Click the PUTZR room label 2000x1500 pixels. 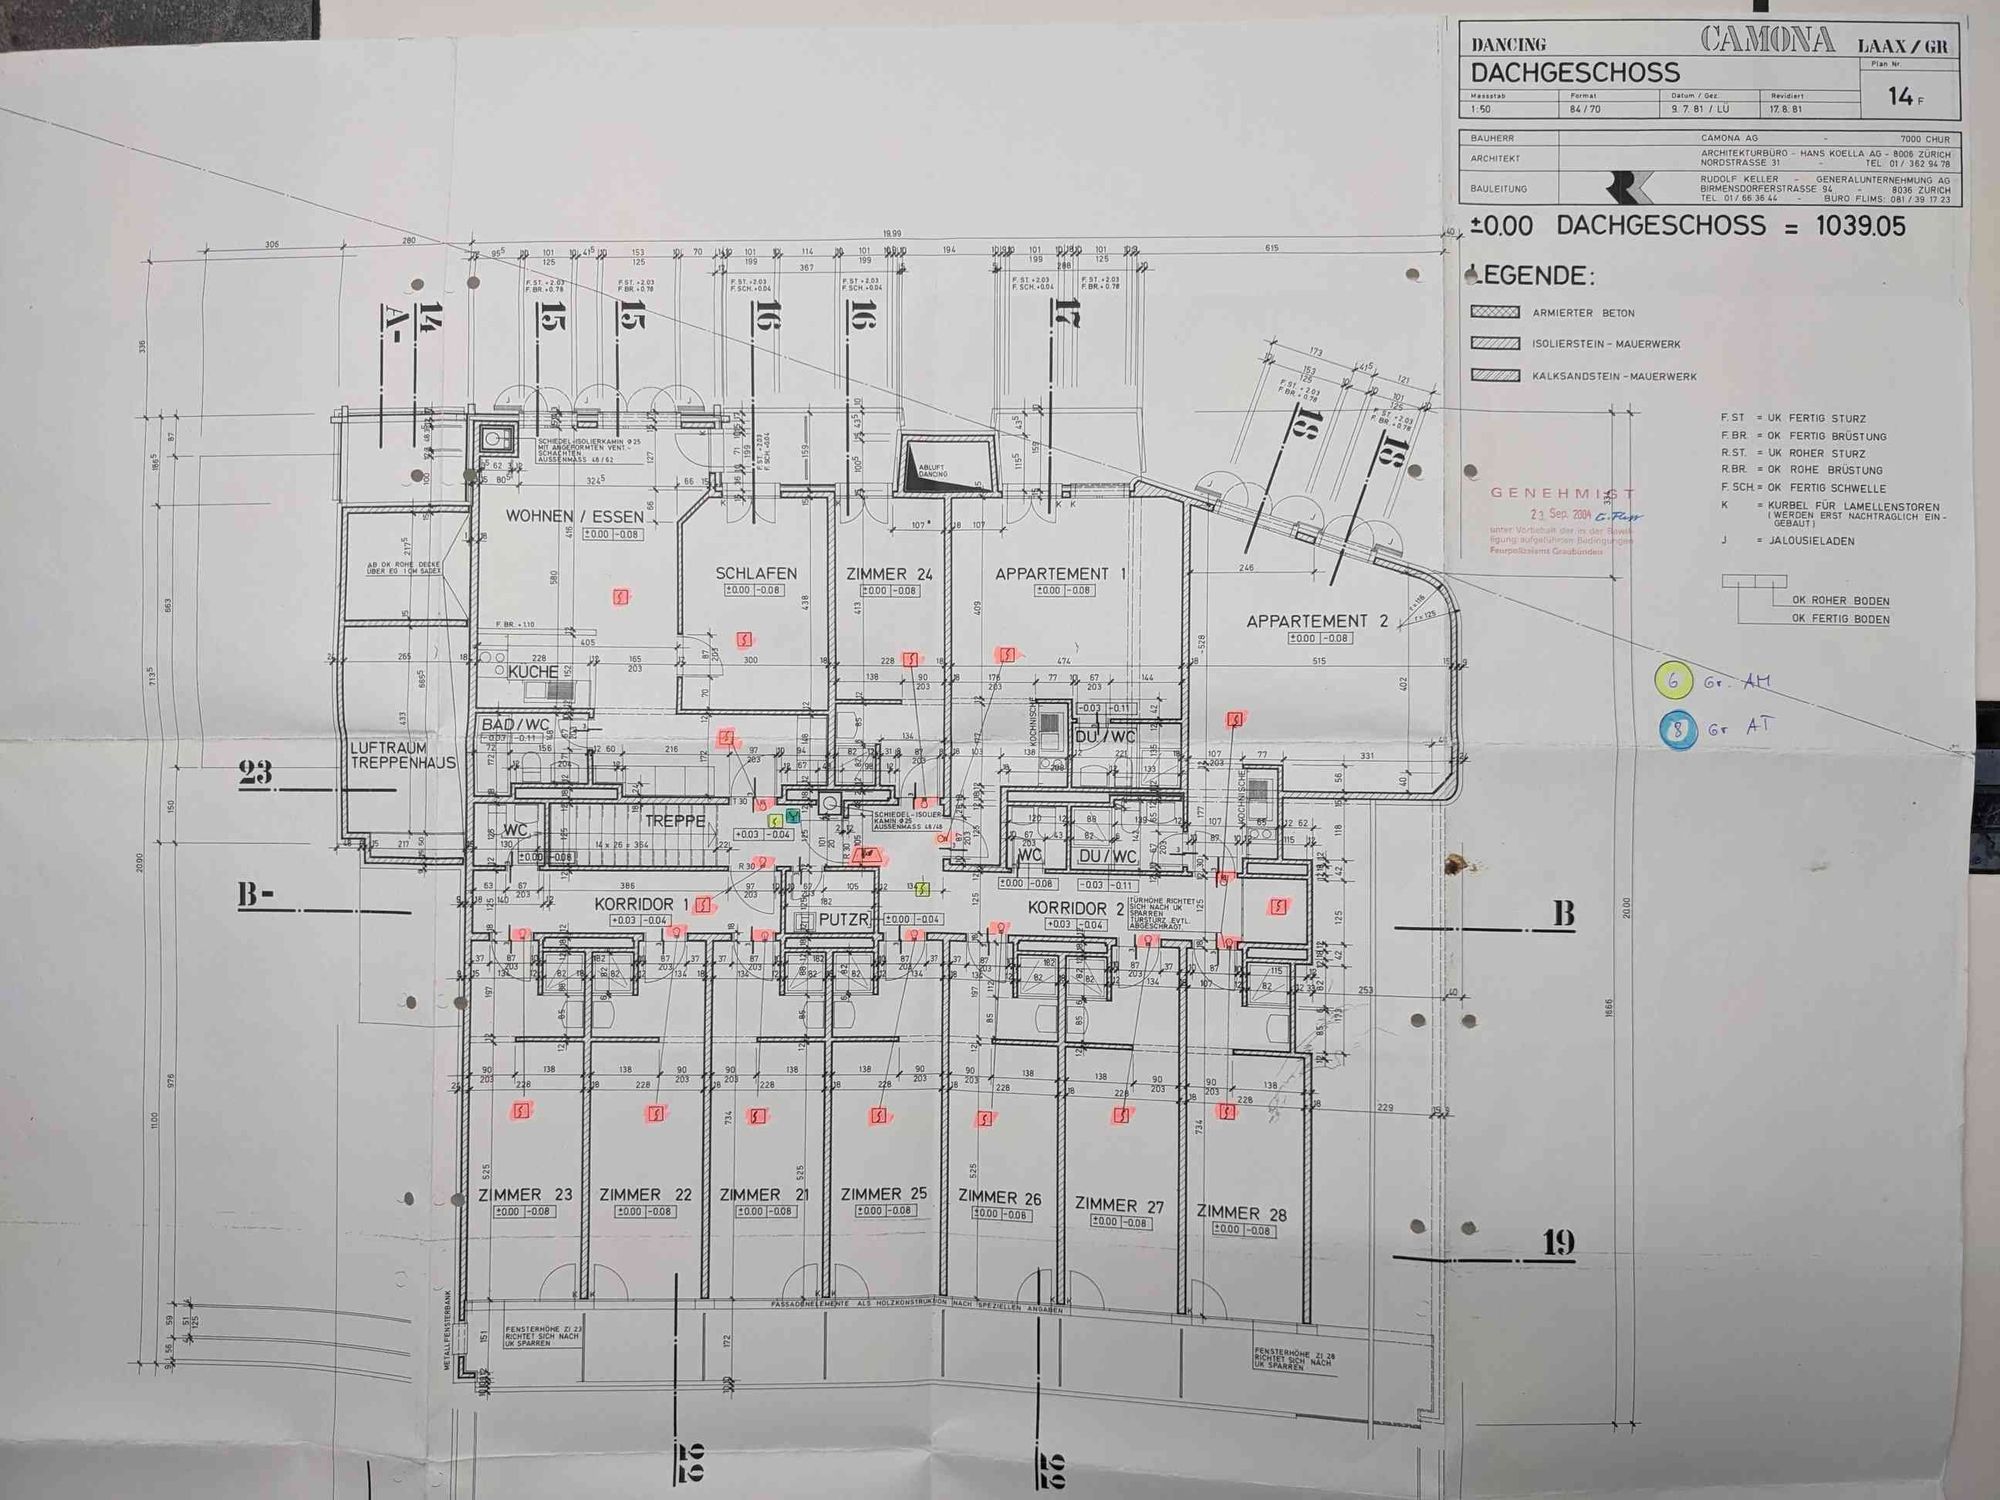[844, 919]
